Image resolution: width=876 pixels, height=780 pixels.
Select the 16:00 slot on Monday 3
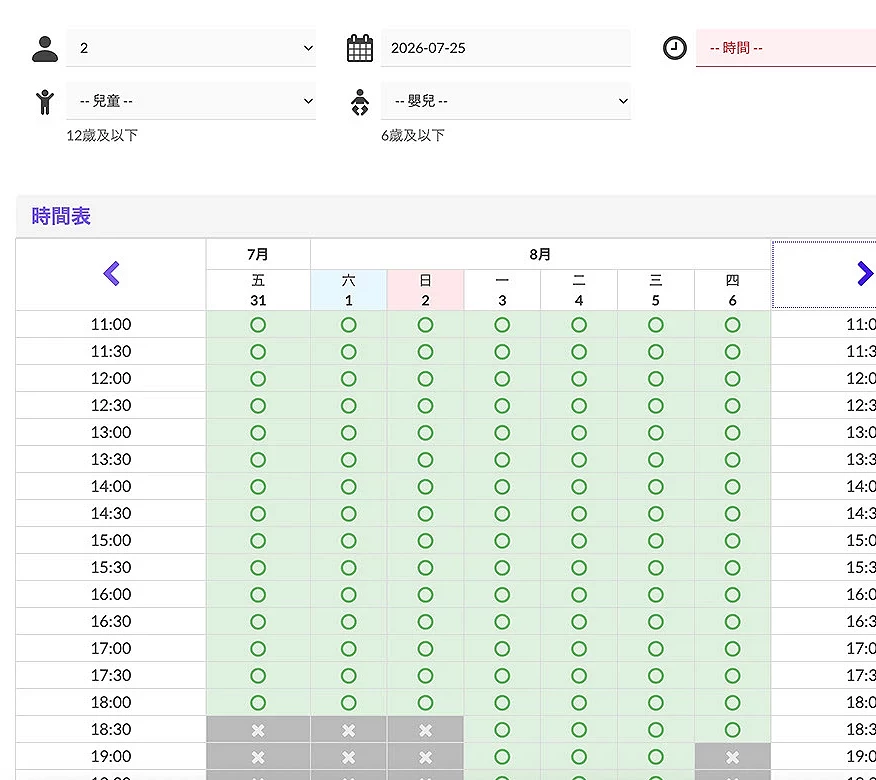click(502, 594)
